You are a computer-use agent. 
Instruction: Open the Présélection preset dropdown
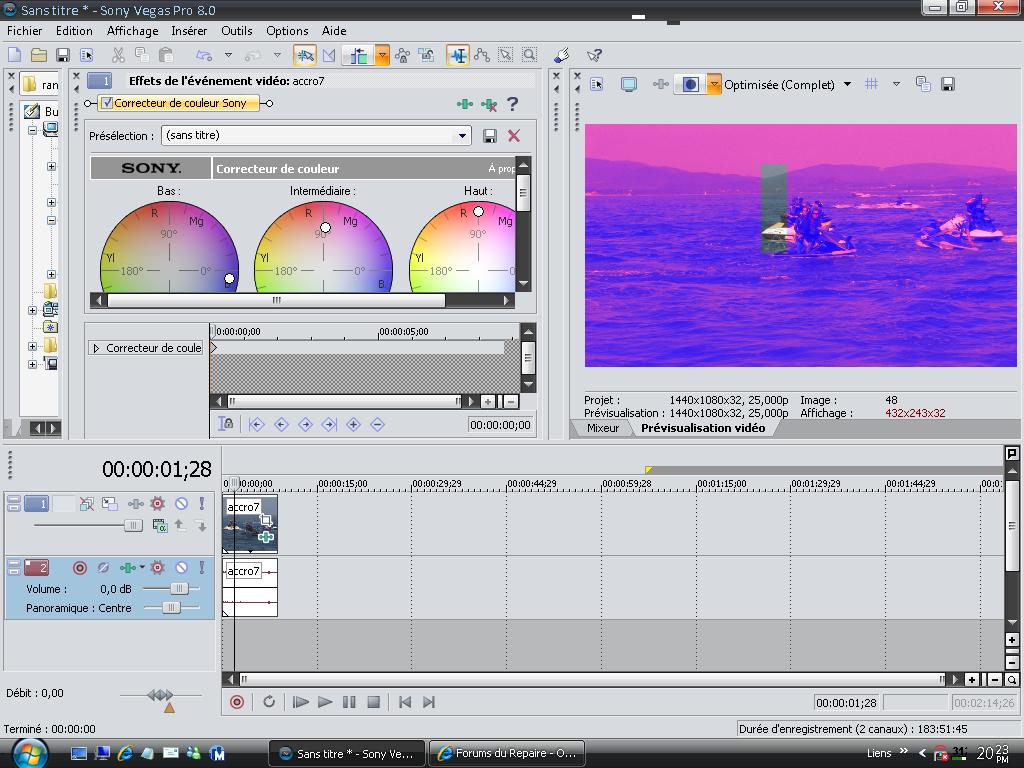pyautogui.click(x=462, y=136)
